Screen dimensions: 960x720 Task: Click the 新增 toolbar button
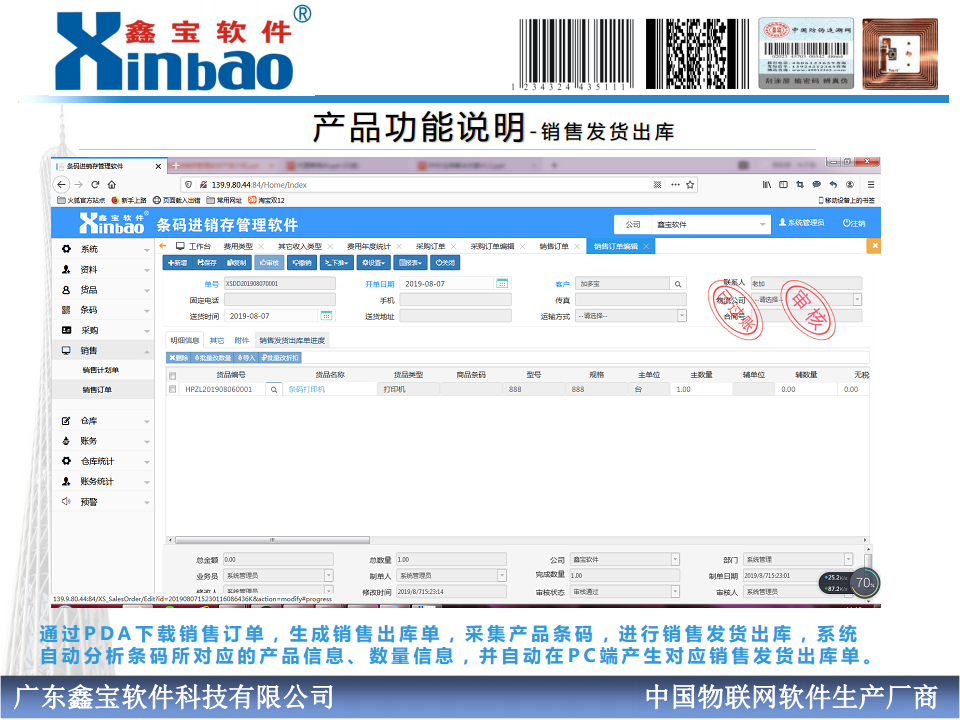178,263
